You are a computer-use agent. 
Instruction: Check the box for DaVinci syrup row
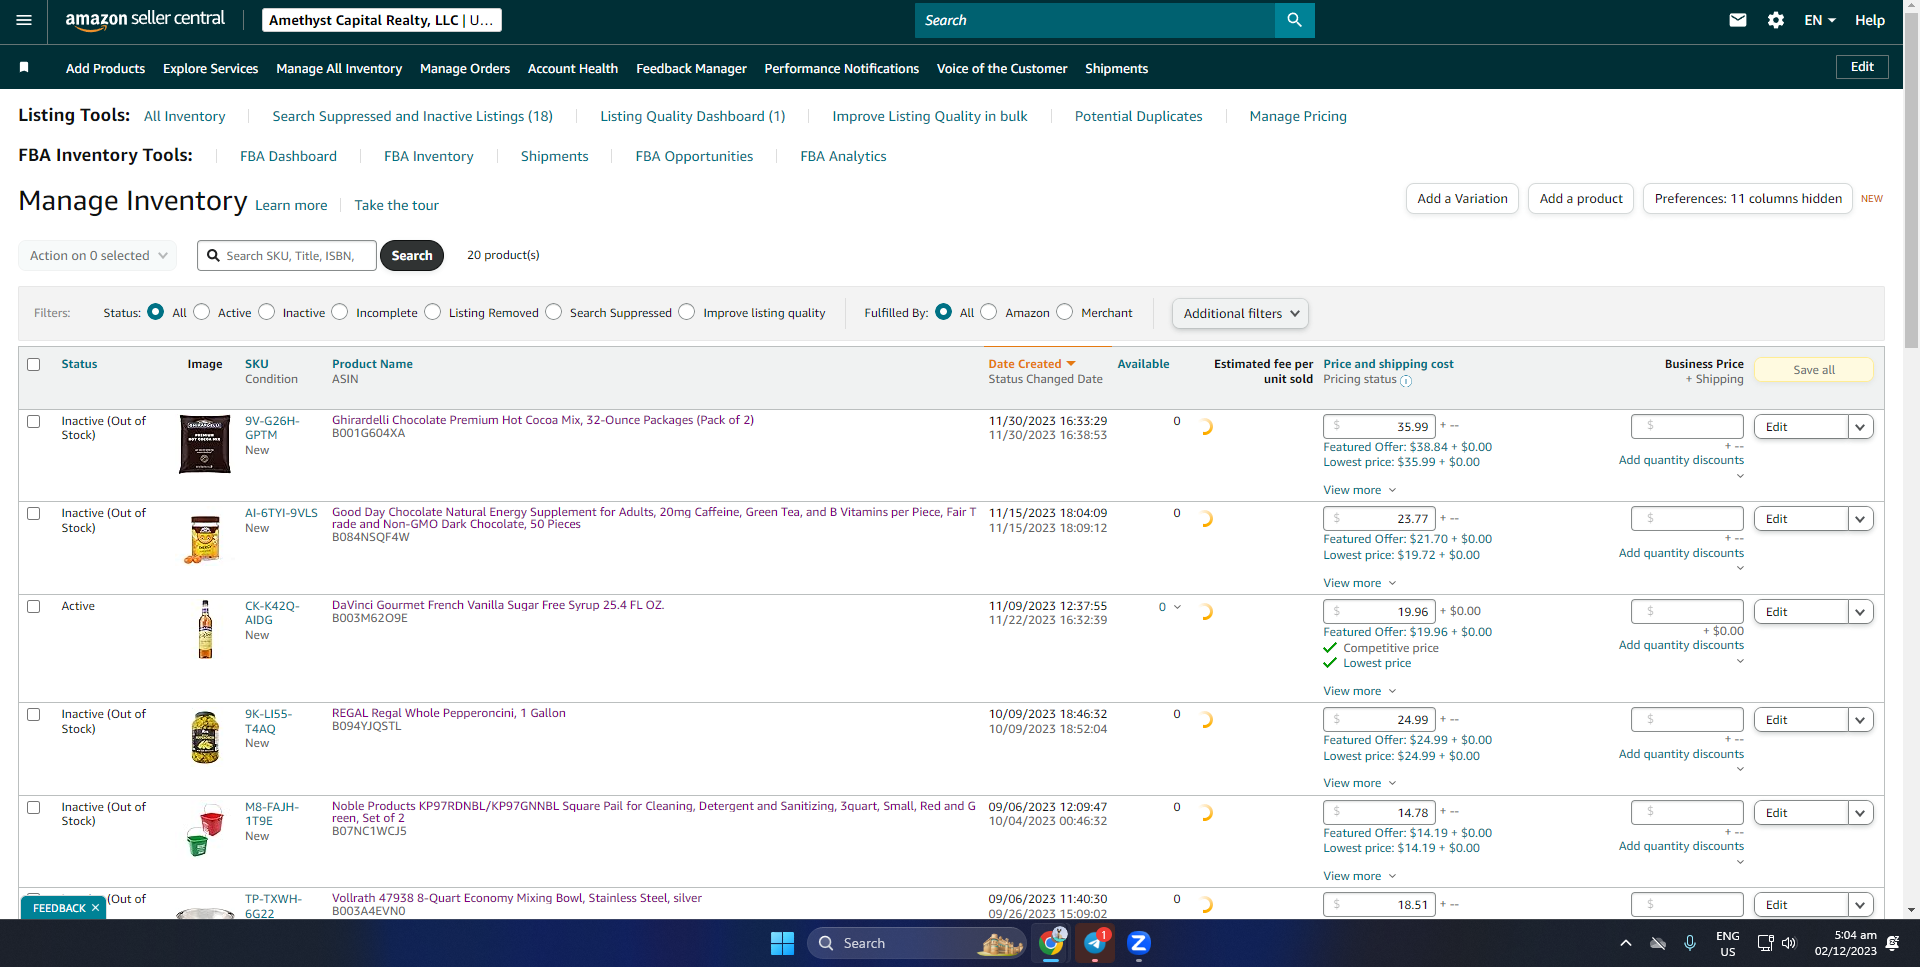click(x=34, y=606)
